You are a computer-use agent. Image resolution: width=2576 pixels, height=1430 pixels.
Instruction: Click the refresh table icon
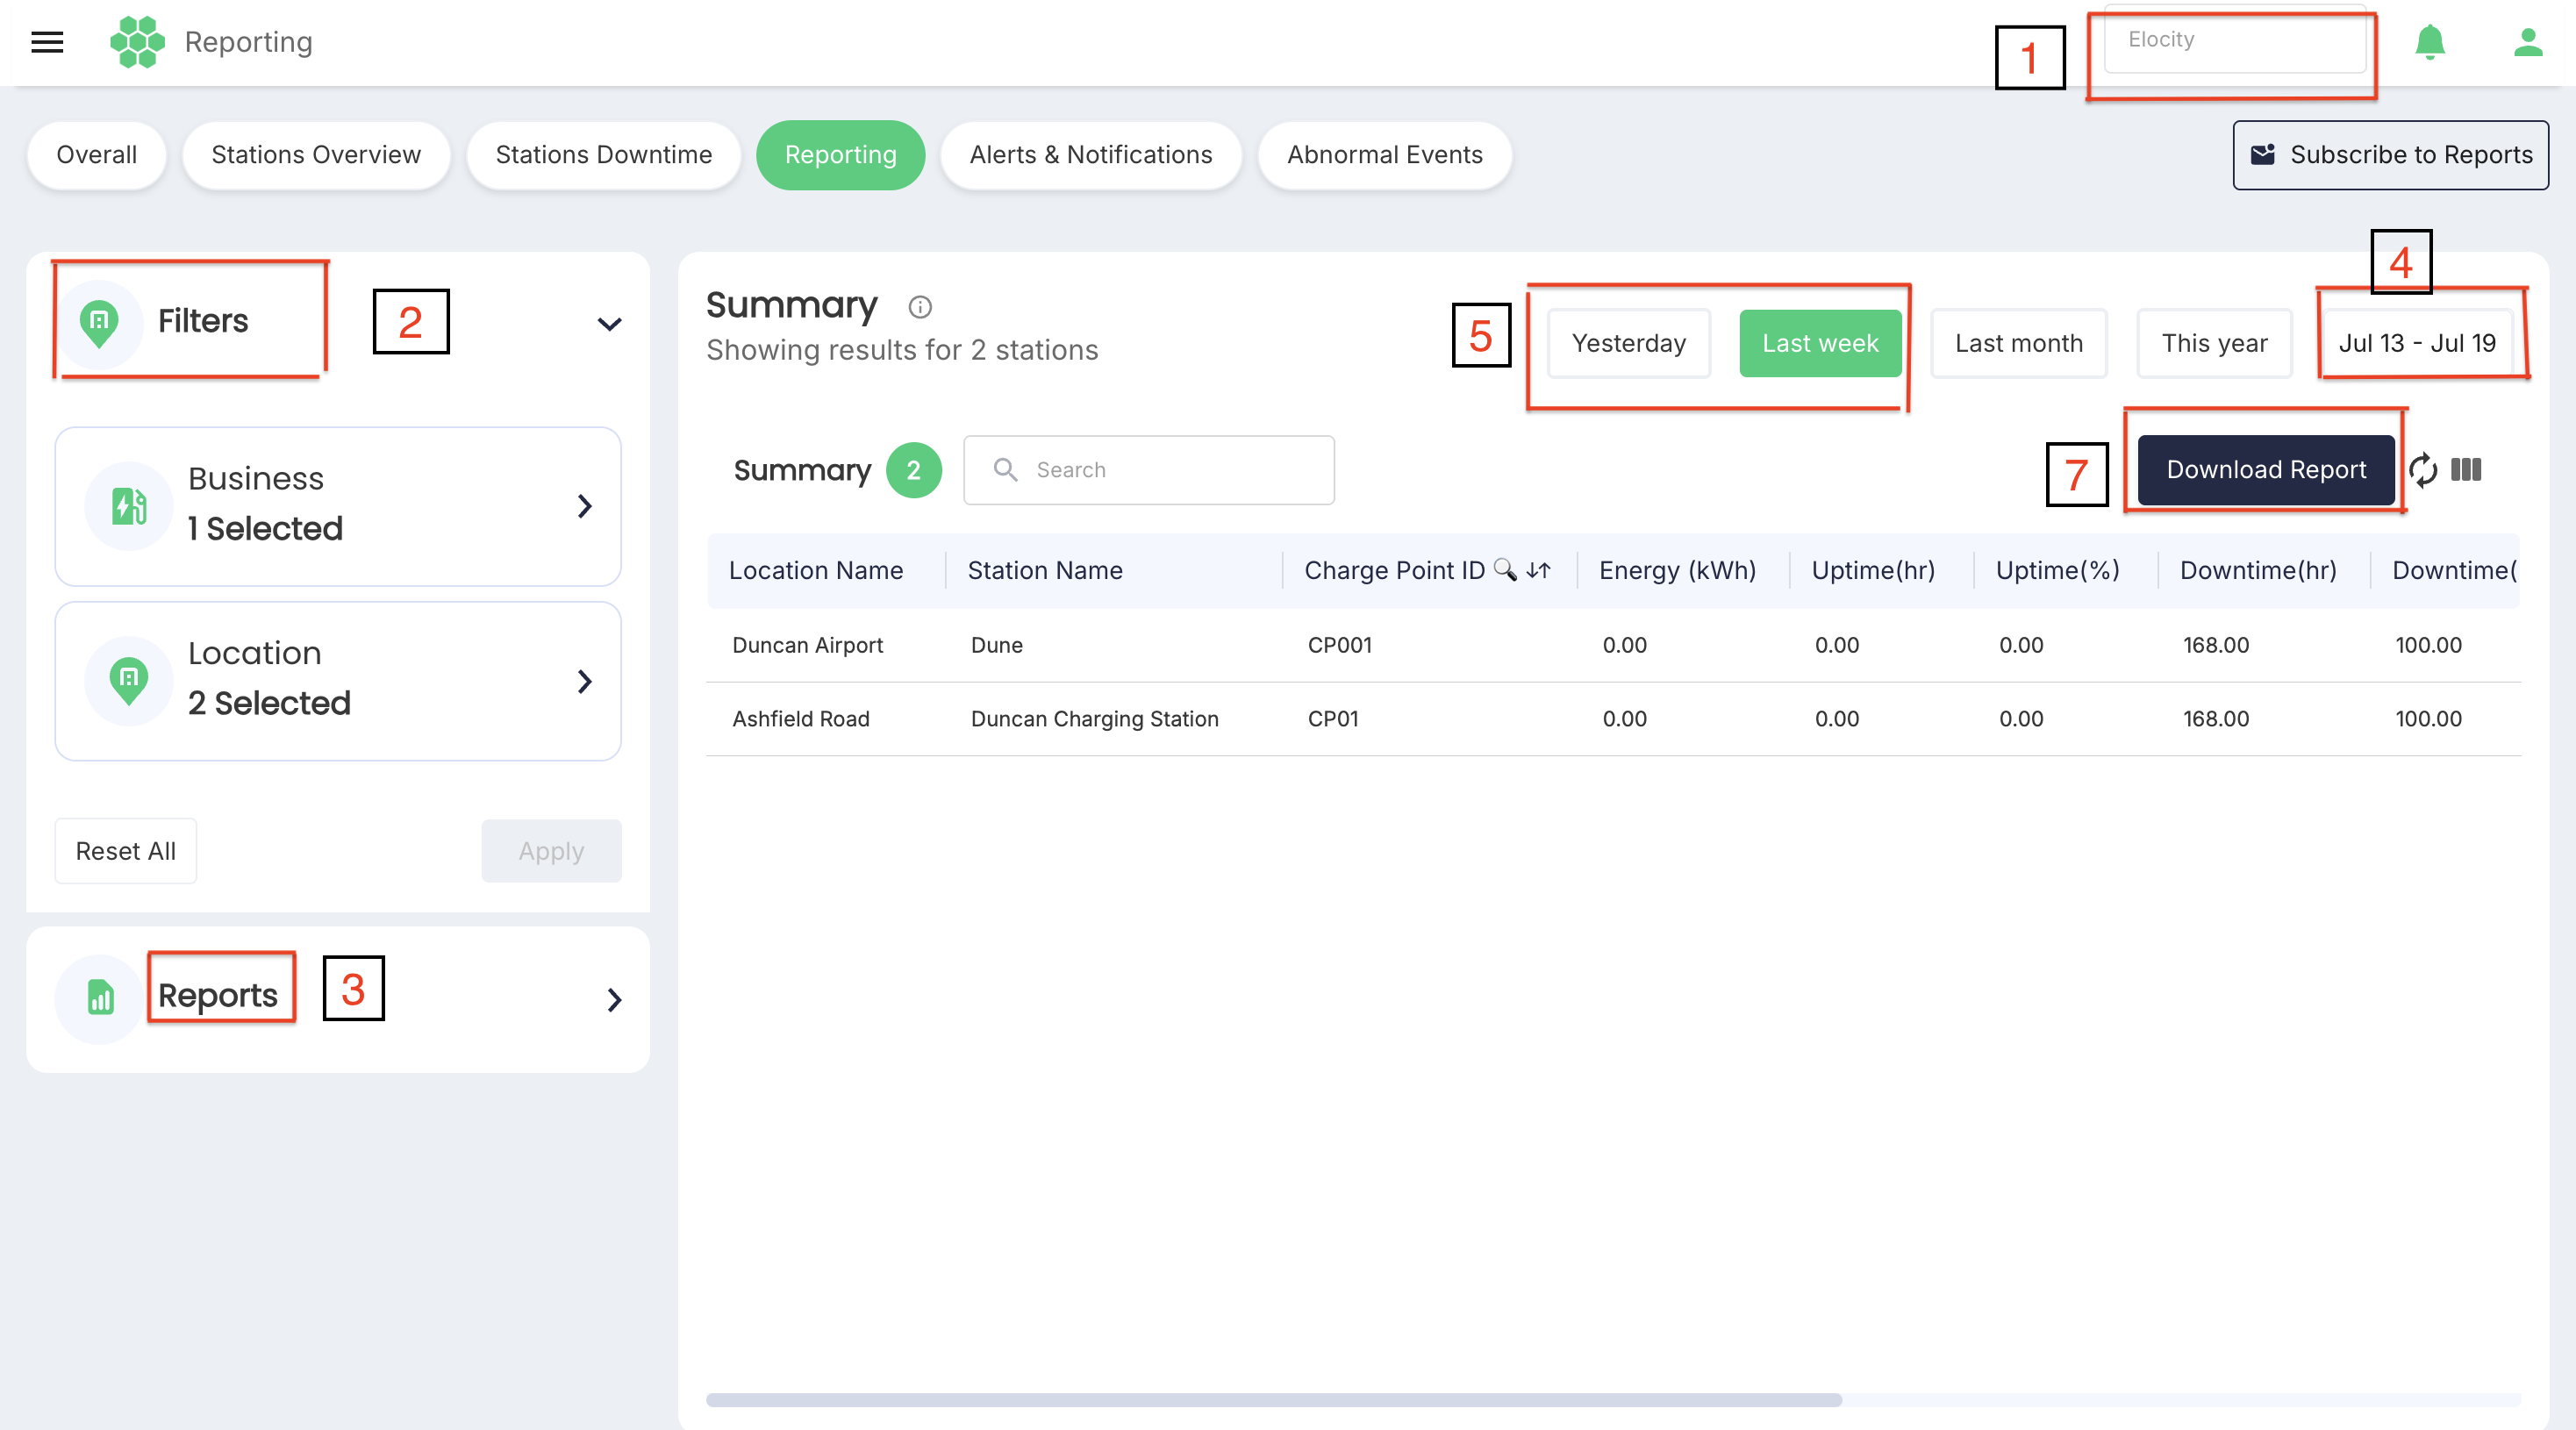coord(2423,470)
